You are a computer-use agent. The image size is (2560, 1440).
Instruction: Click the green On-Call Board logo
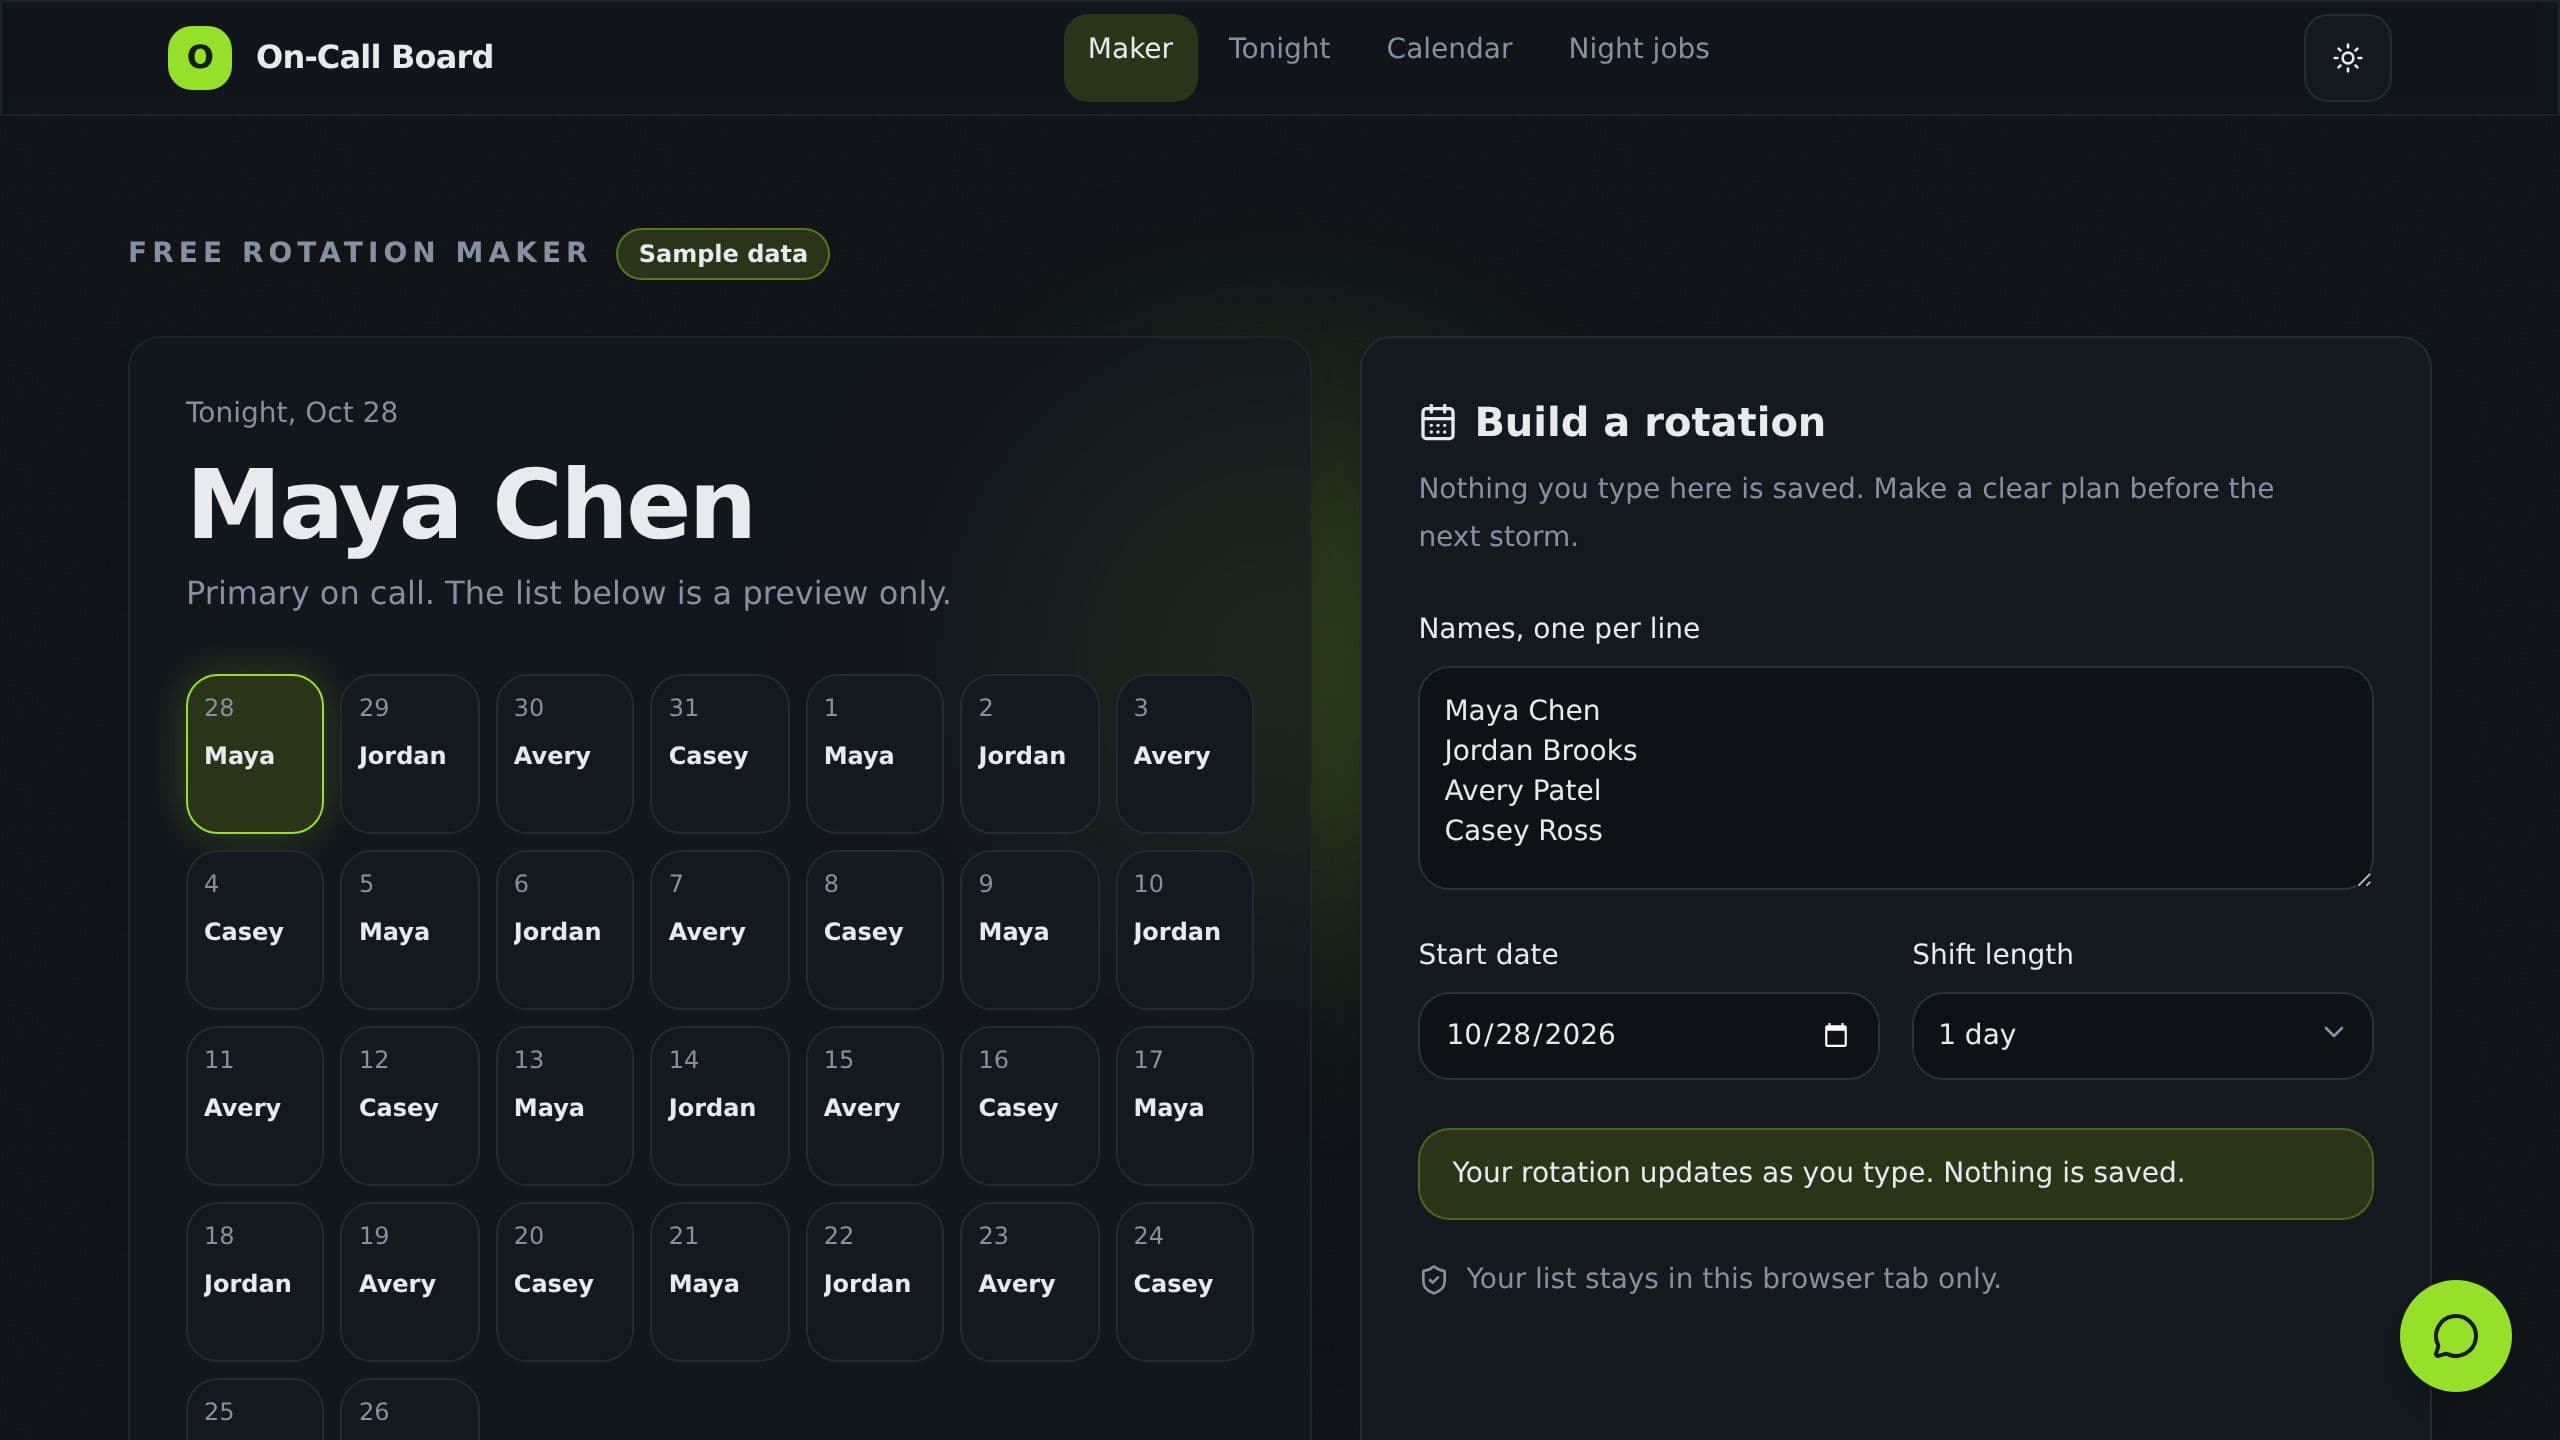point(200,58)
